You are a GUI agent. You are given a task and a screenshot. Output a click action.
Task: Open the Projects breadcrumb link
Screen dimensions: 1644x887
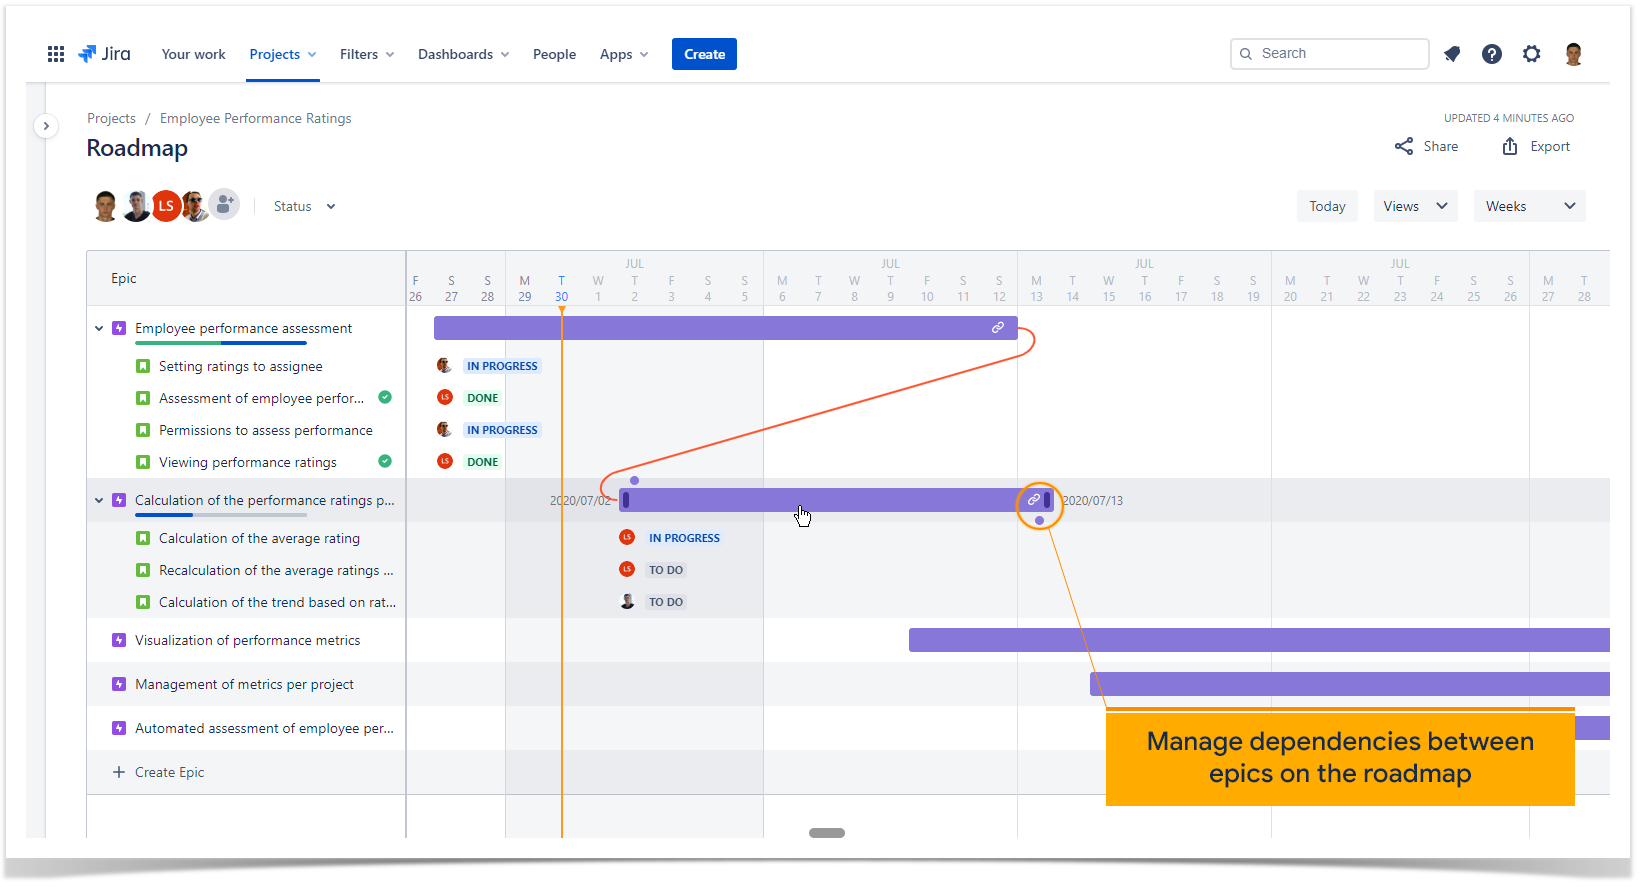coord(111,118)
